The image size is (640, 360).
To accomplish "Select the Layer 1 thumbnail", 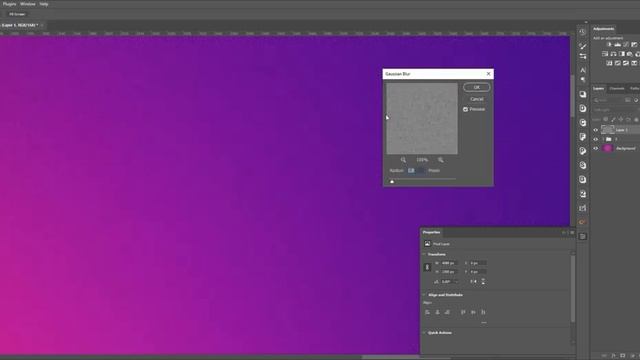I will click(x=608, y=130).
